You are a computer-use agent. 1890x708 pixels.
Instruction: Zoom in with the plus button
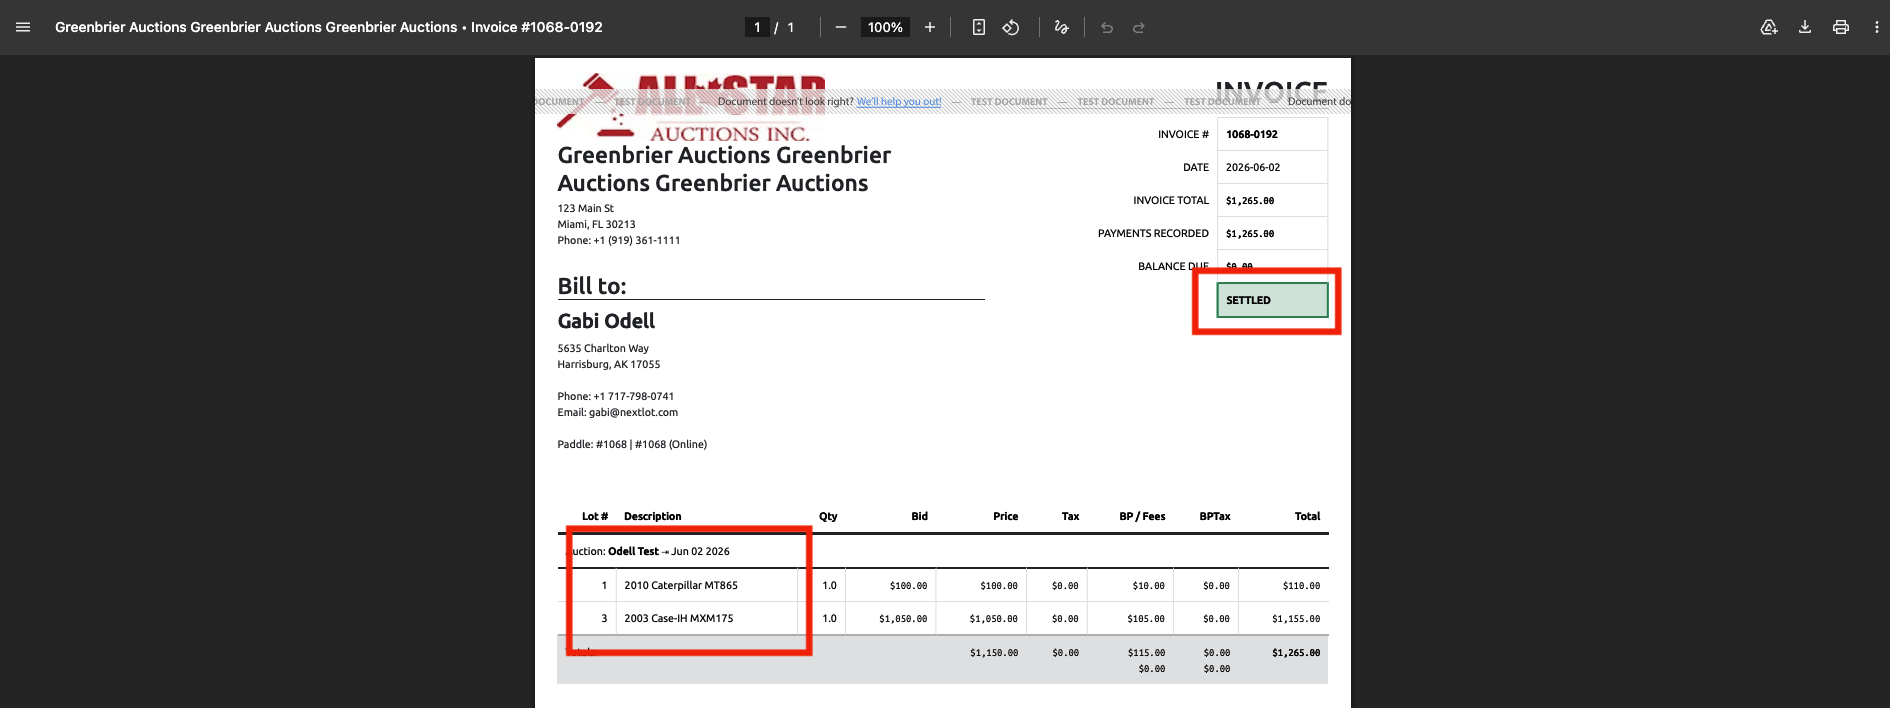930,27
